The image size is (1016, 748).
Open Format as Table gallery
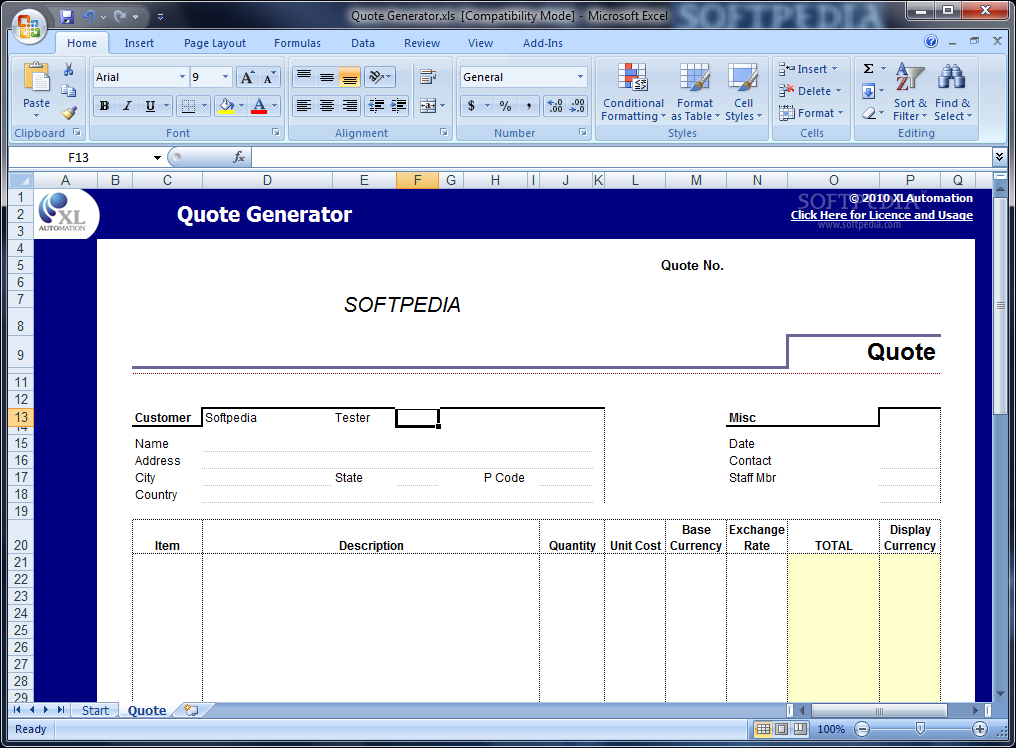click(x=695, y=92)
